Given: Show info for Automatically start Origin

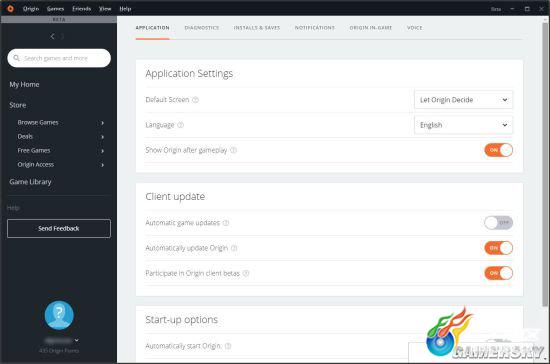Looking at the screenshot, I should tap(228, 346).
